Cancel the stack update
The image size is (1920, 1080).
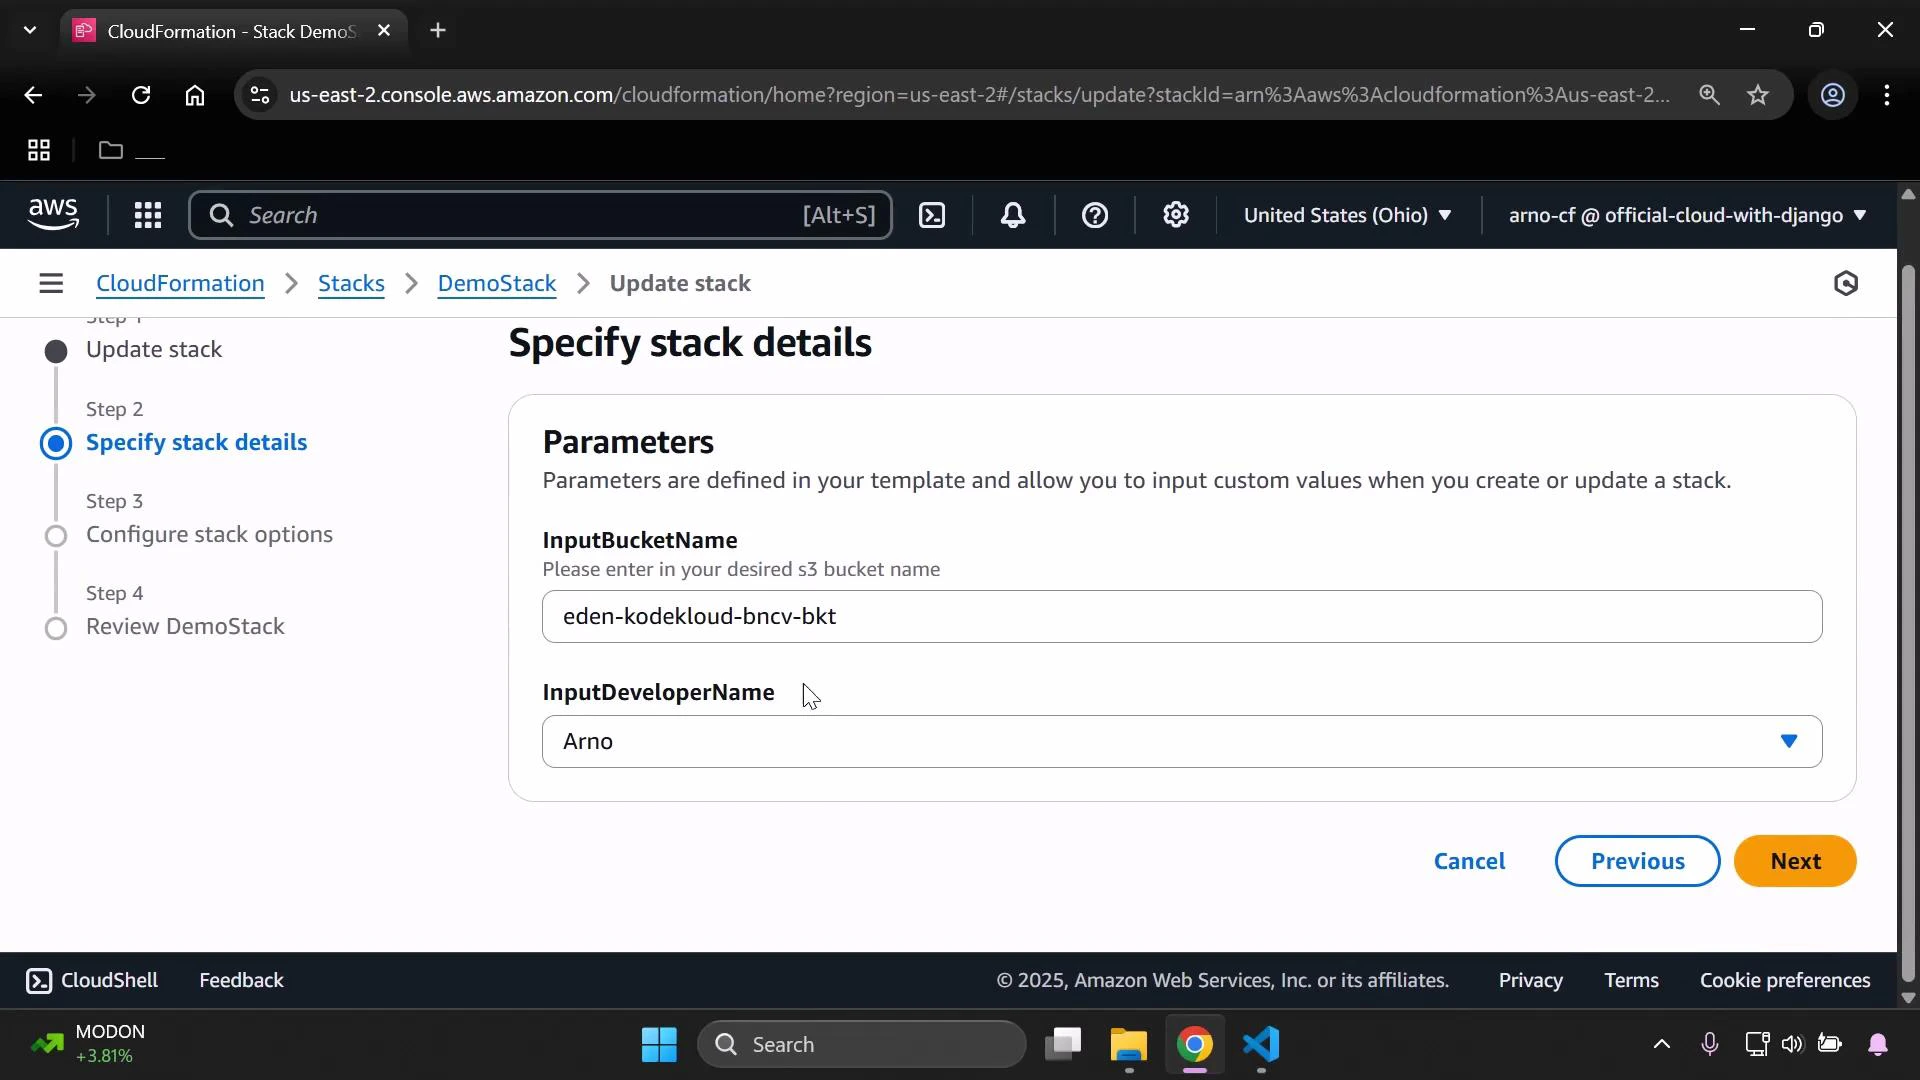(x=1469, y=862)
